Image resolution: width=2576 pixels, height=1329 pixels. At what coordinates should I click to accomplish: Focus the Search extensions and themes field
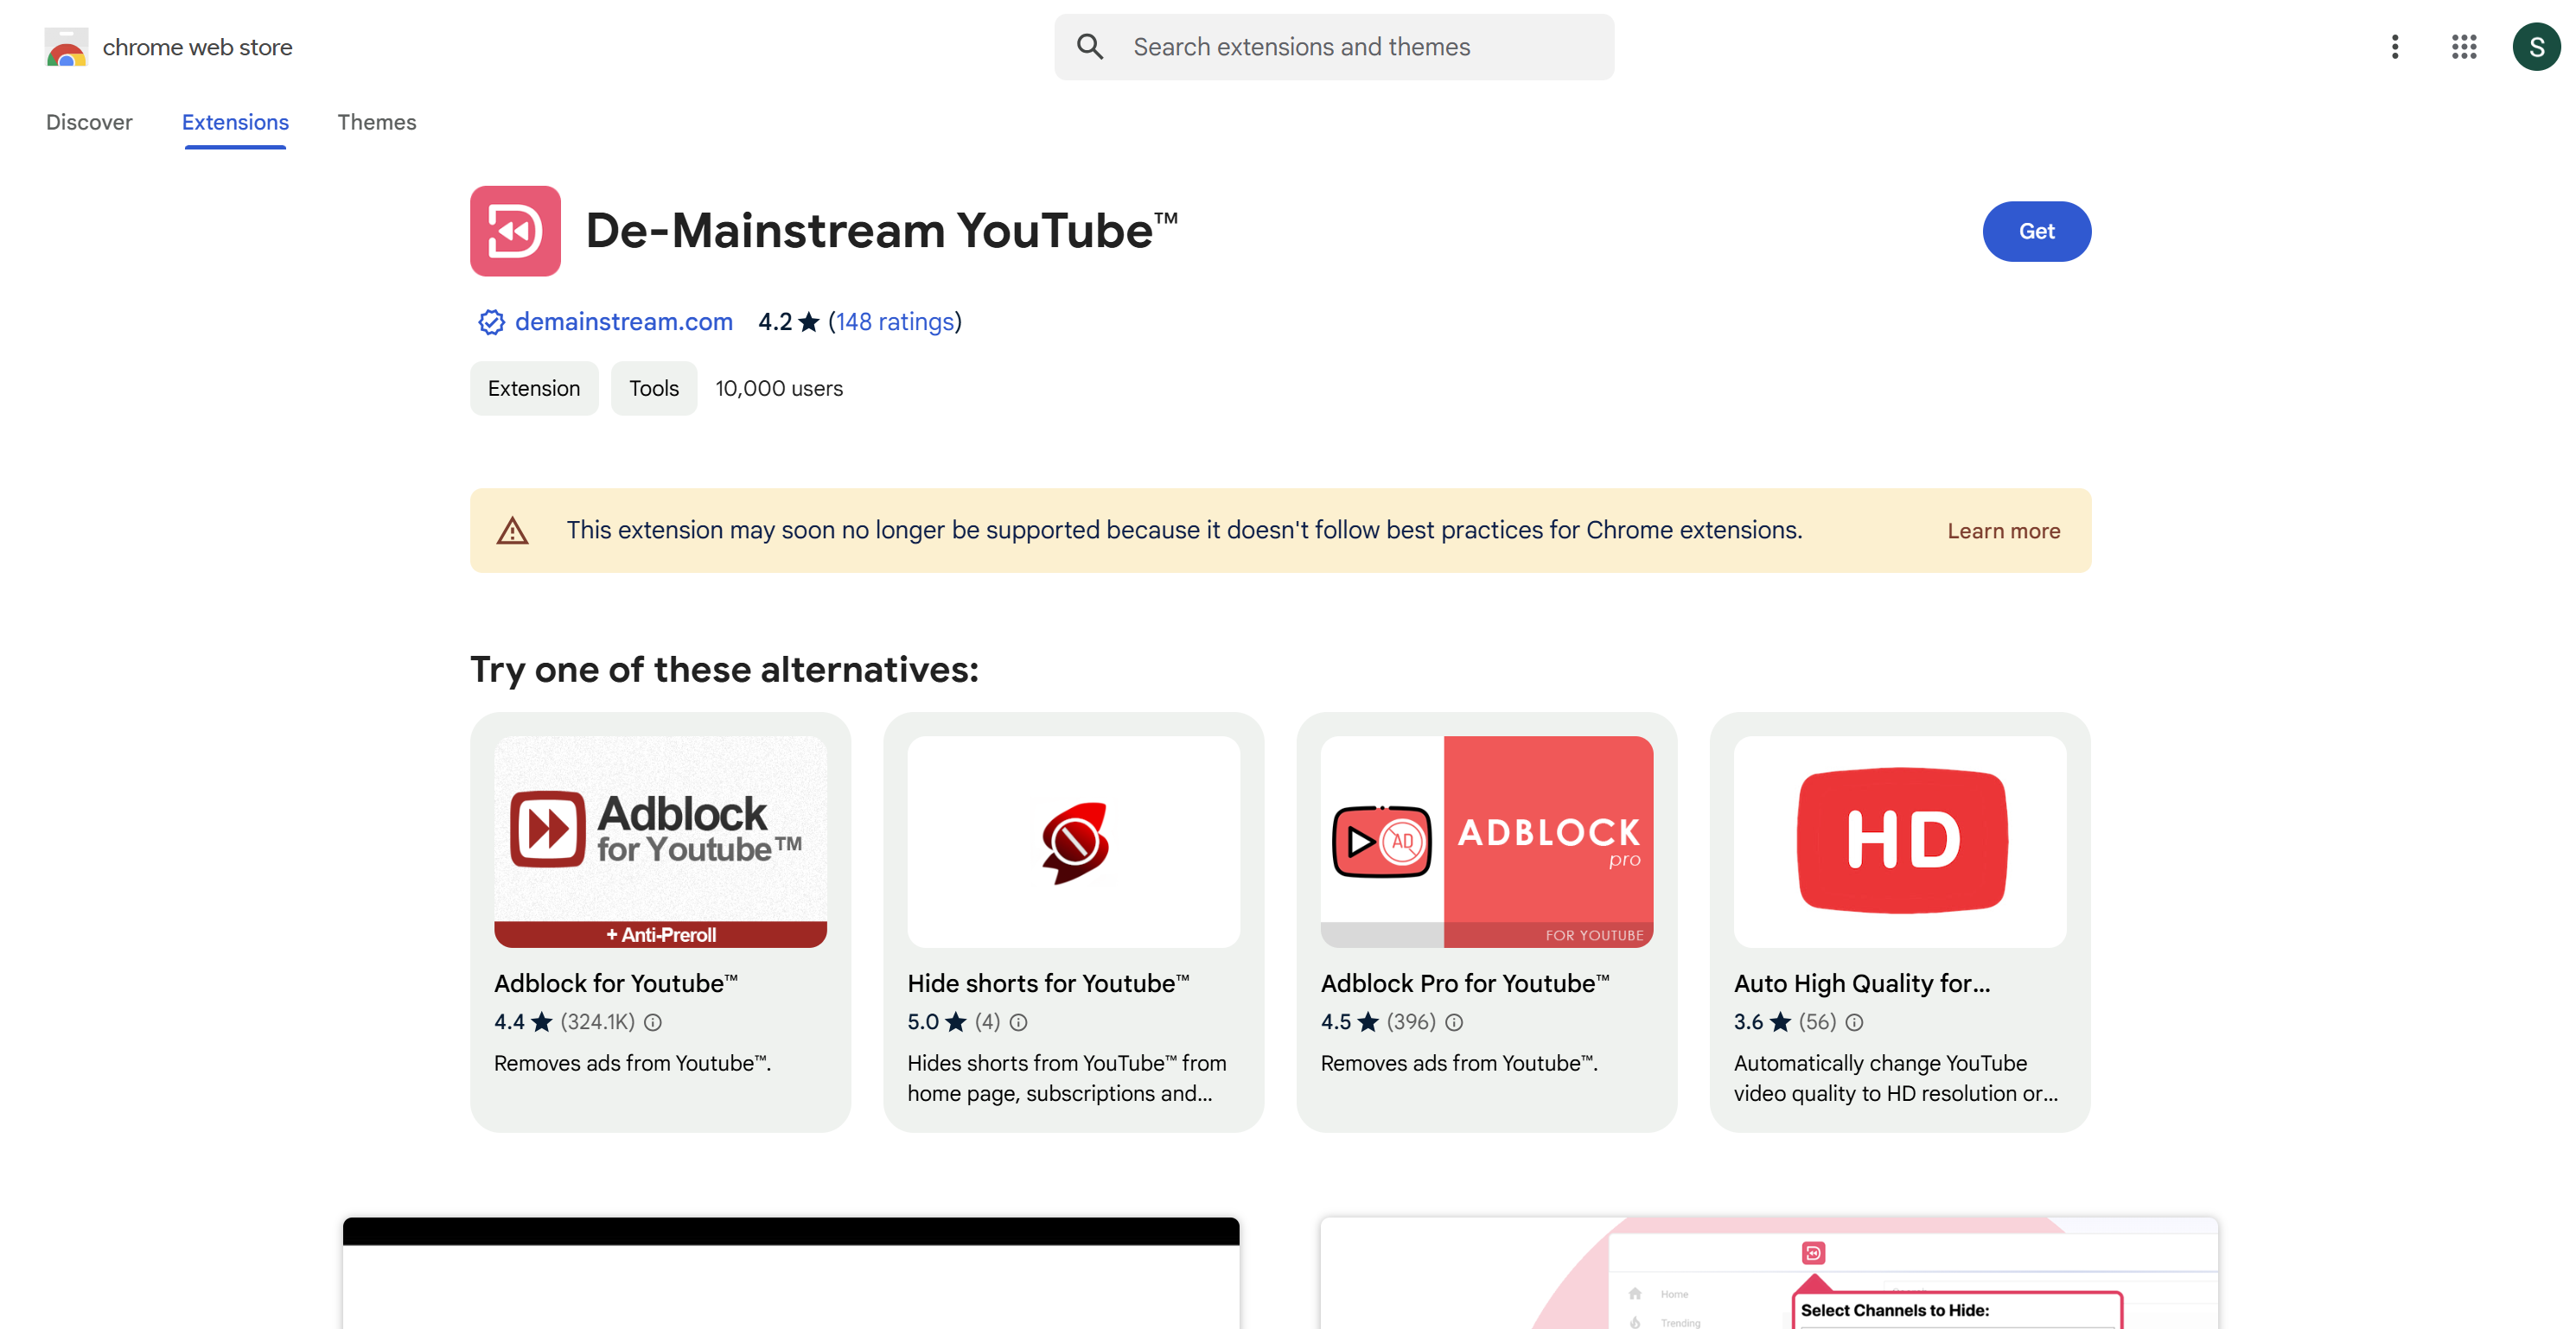[x=1334, y=47]
